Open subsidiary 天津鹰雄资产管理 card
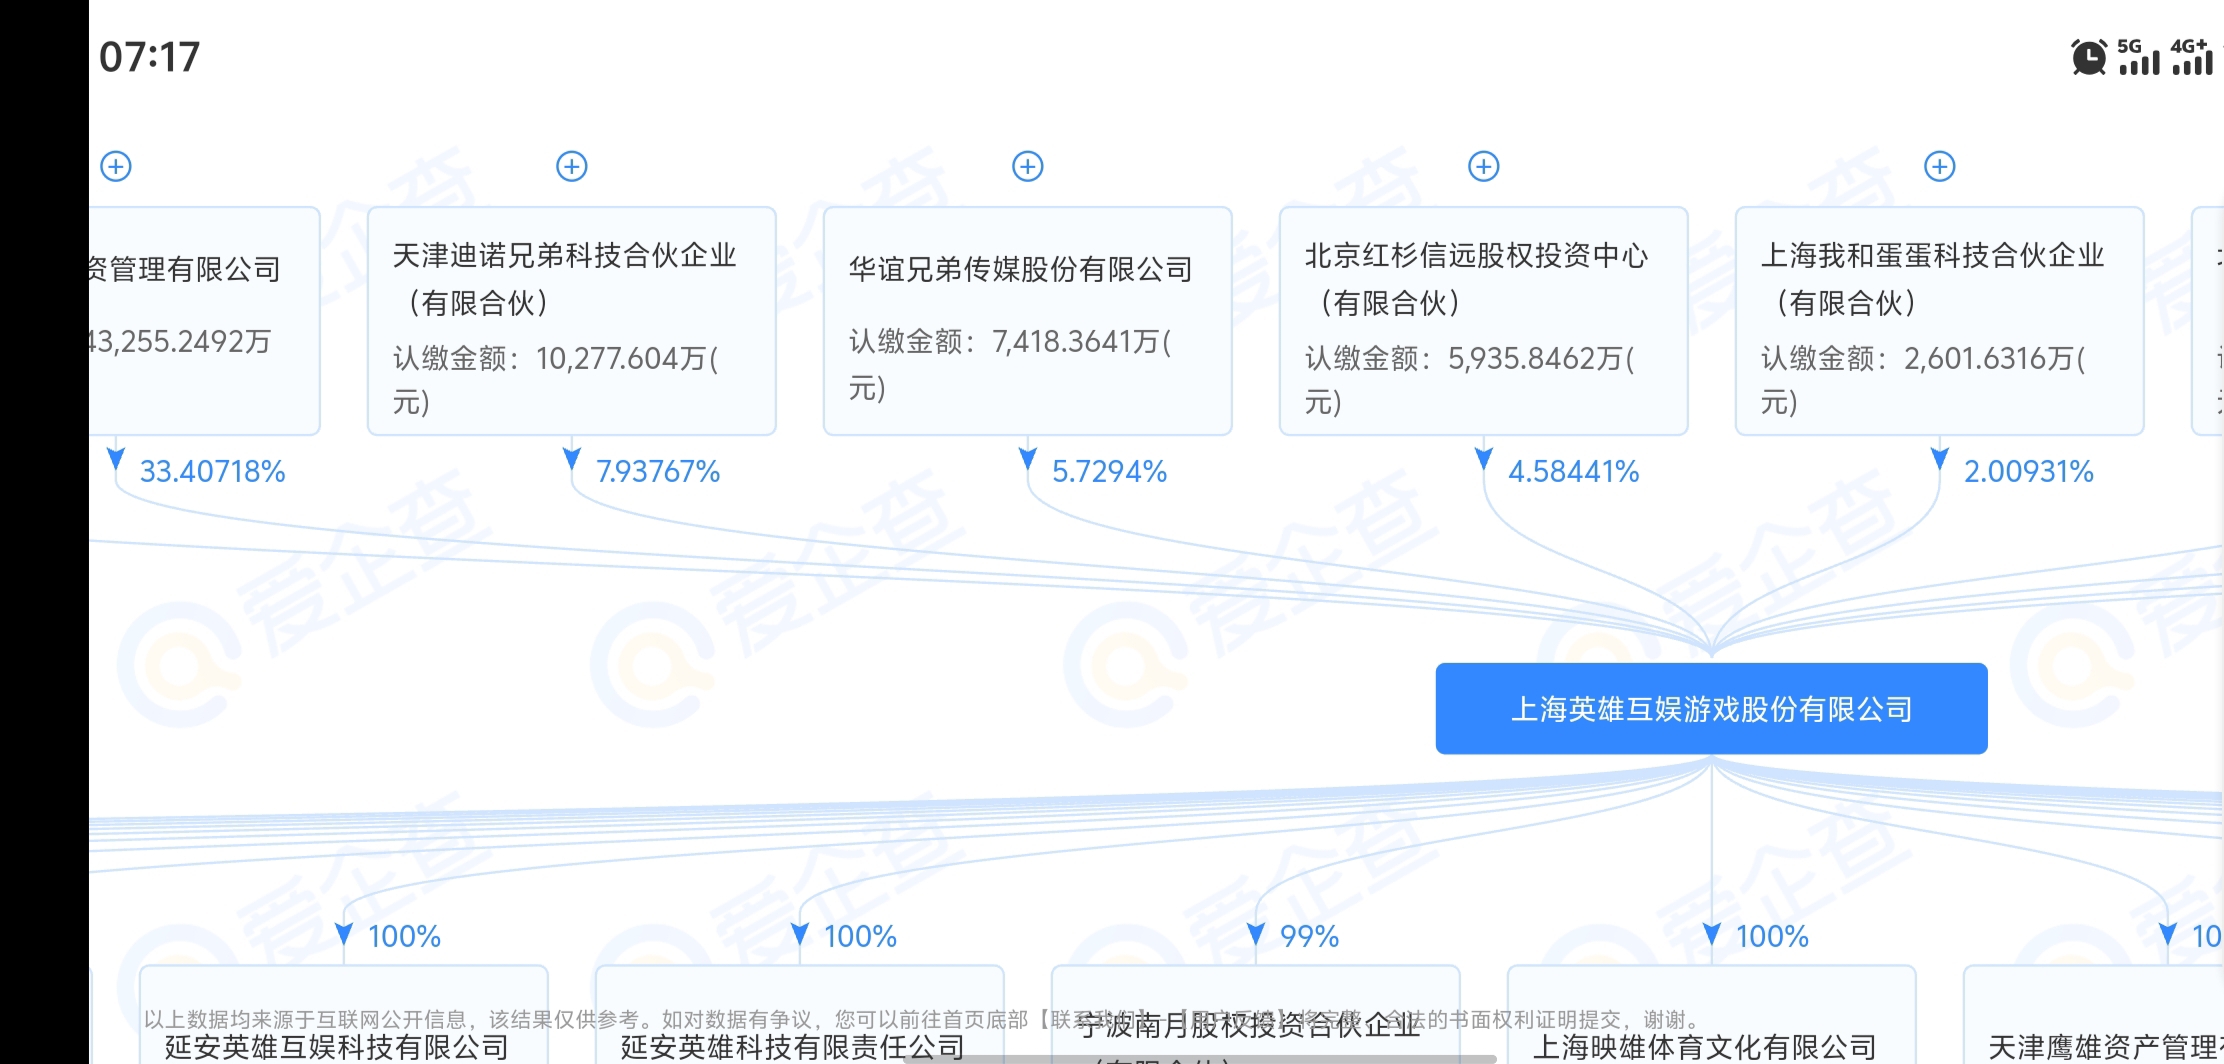This screenshot has height=1064, width=2224. pos(2094,1015)
